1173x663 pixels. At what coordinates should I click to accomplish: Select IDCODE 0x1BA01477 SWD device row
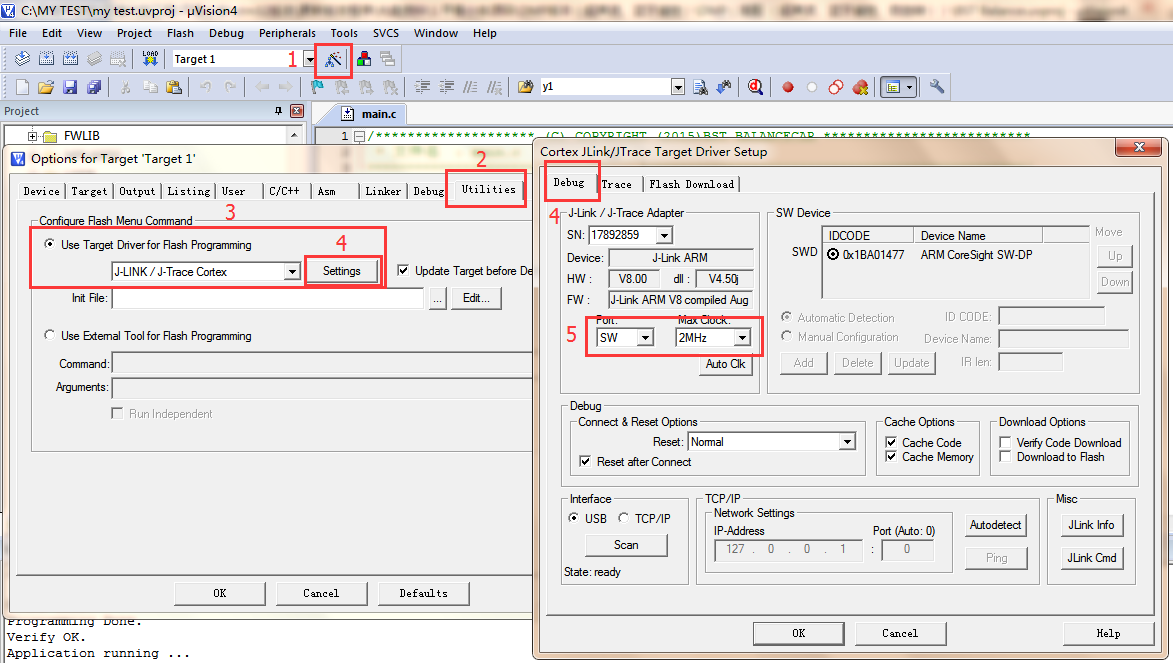click(955, 254)
